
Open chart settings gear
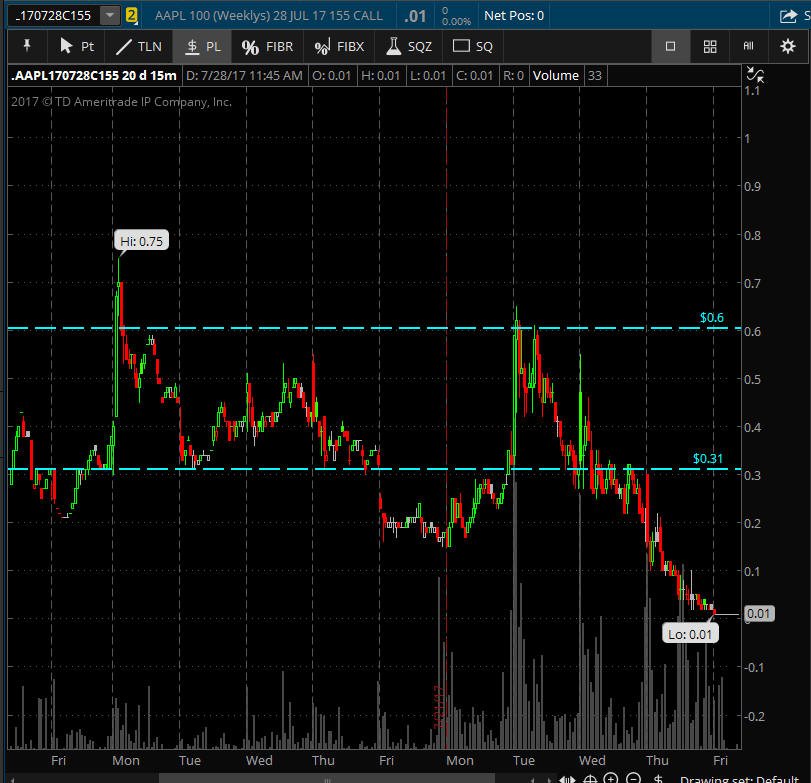click(x=787, y=47)
